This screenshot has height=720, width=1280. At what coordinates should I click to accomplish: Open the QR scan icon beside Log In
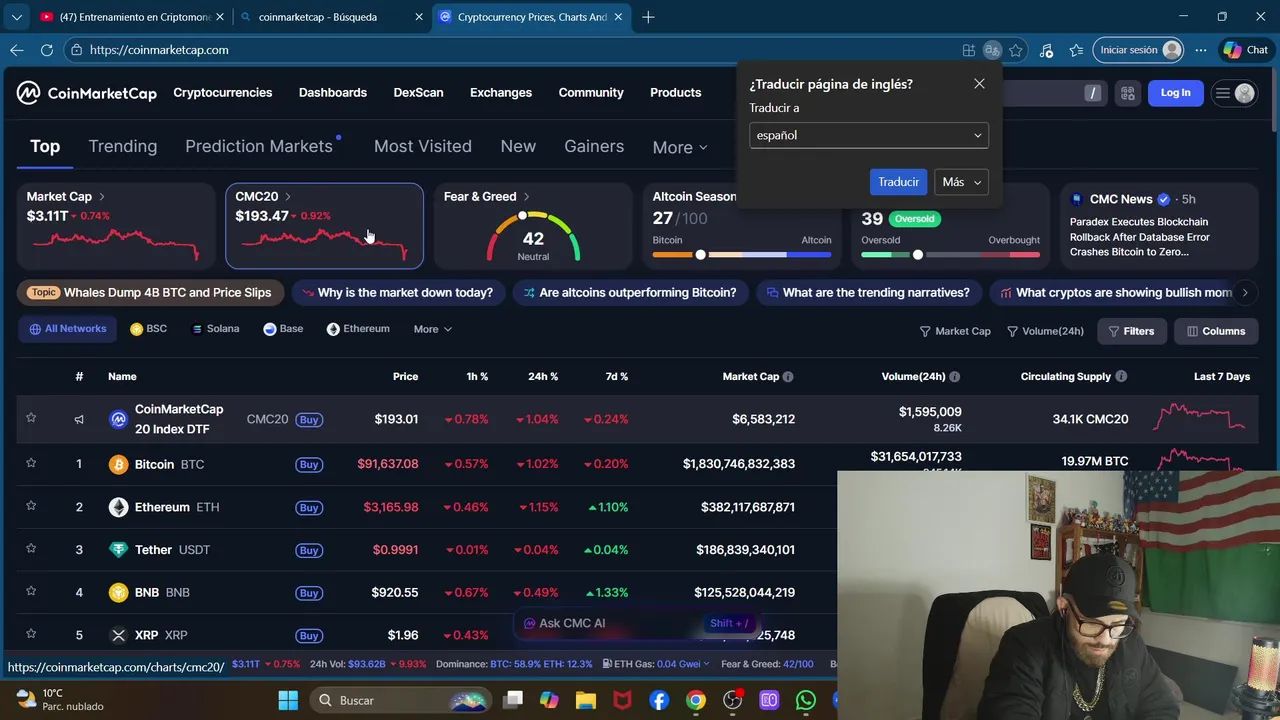click(x=1128, y=93)
